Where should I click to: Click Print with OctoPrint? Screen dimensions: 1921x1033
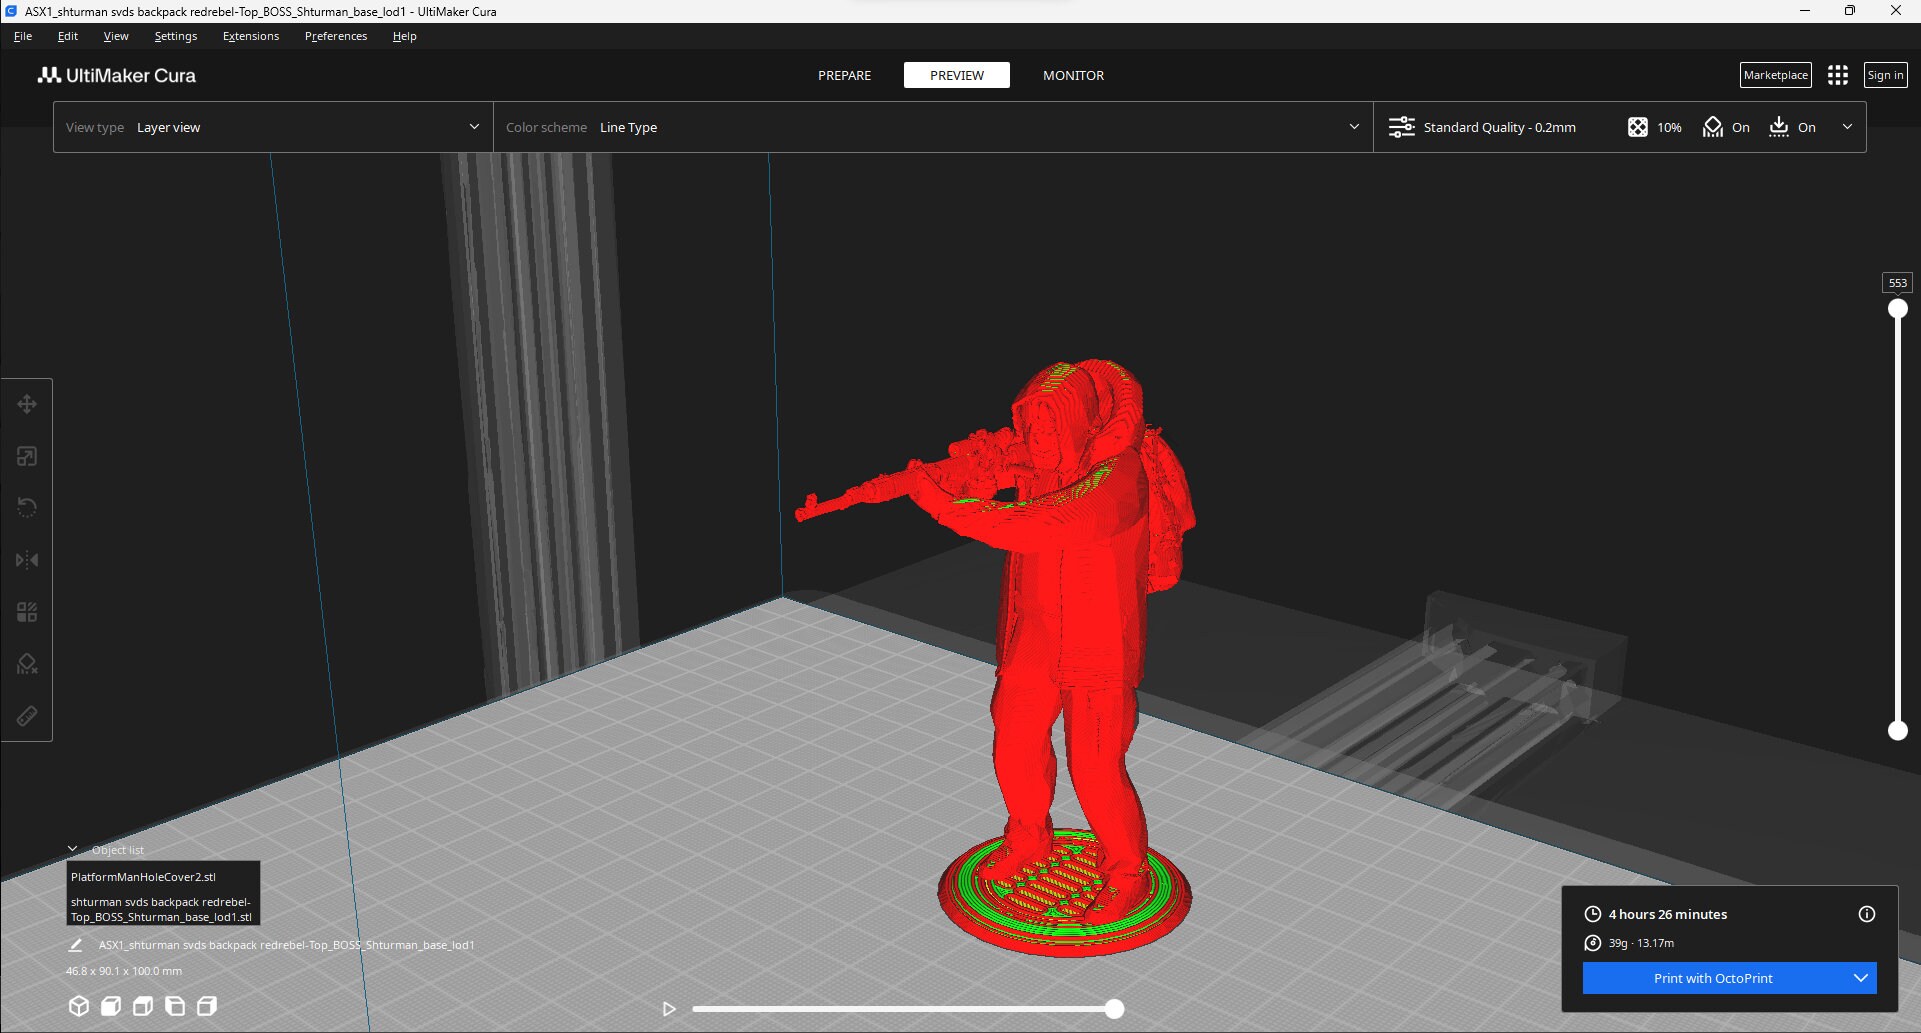click(x=1714, y=978)
